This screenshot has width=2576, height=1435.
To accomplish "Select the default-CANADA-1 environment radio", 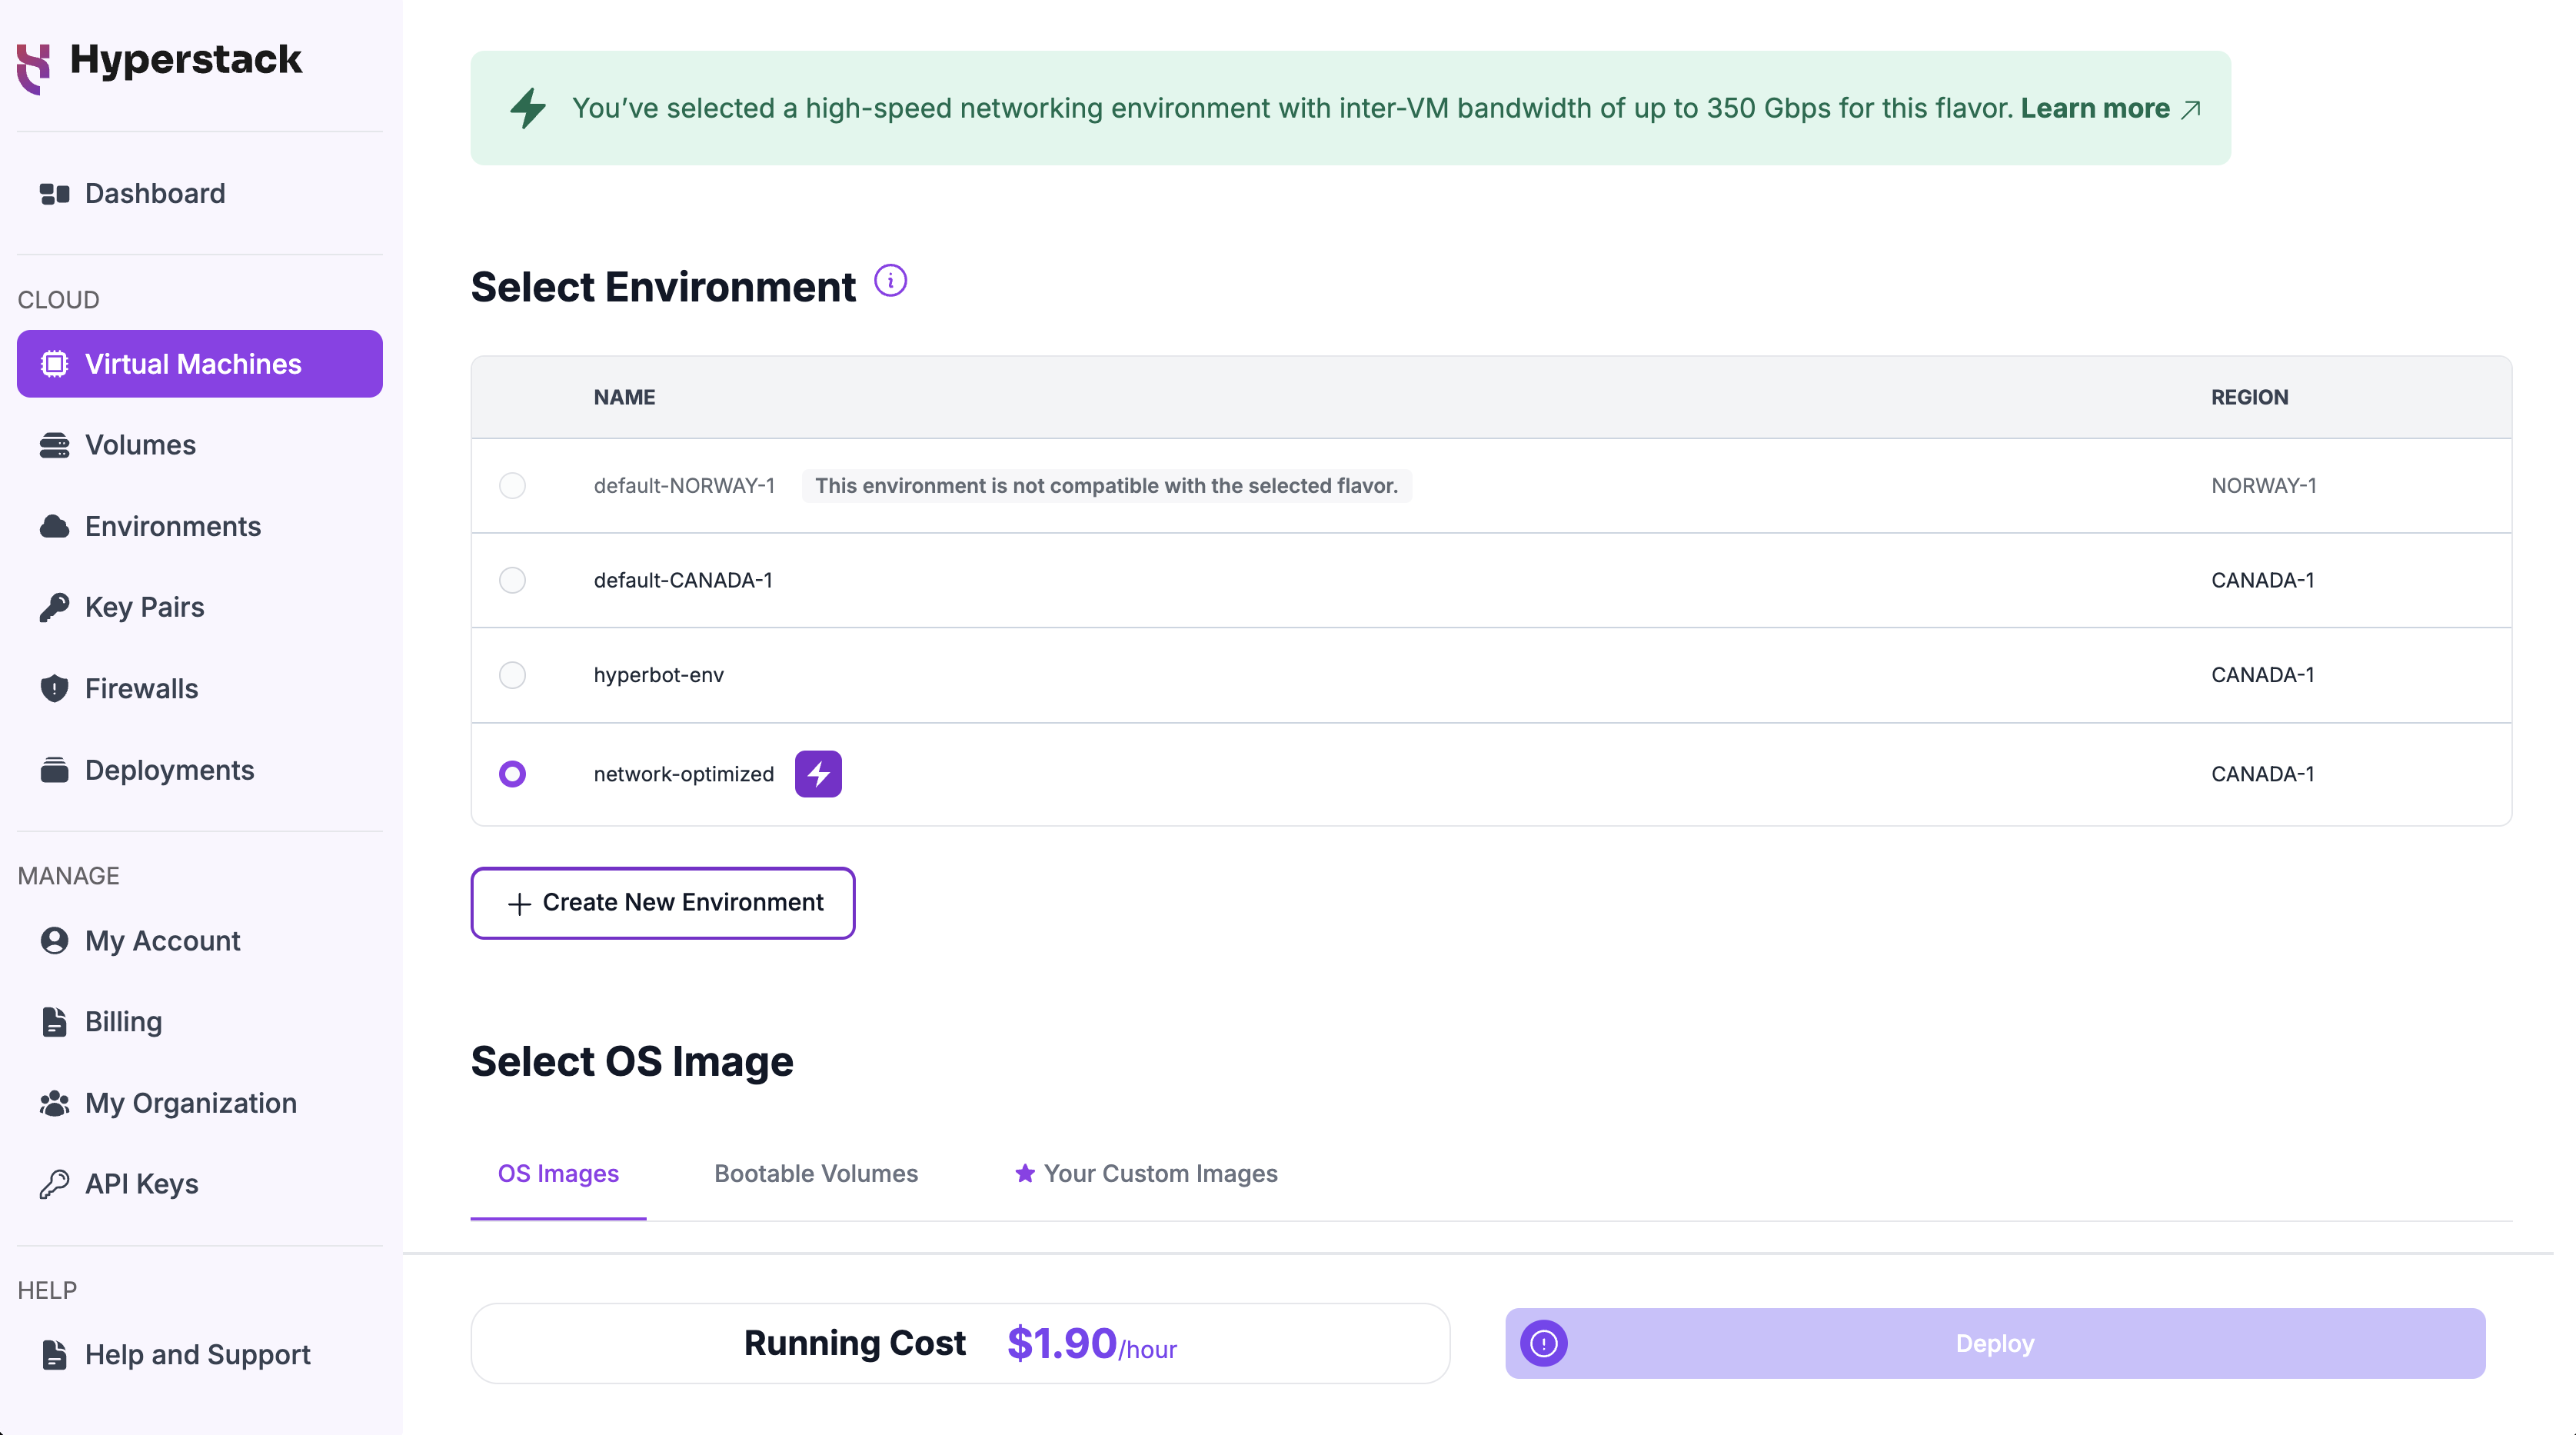I will point(512,580).
